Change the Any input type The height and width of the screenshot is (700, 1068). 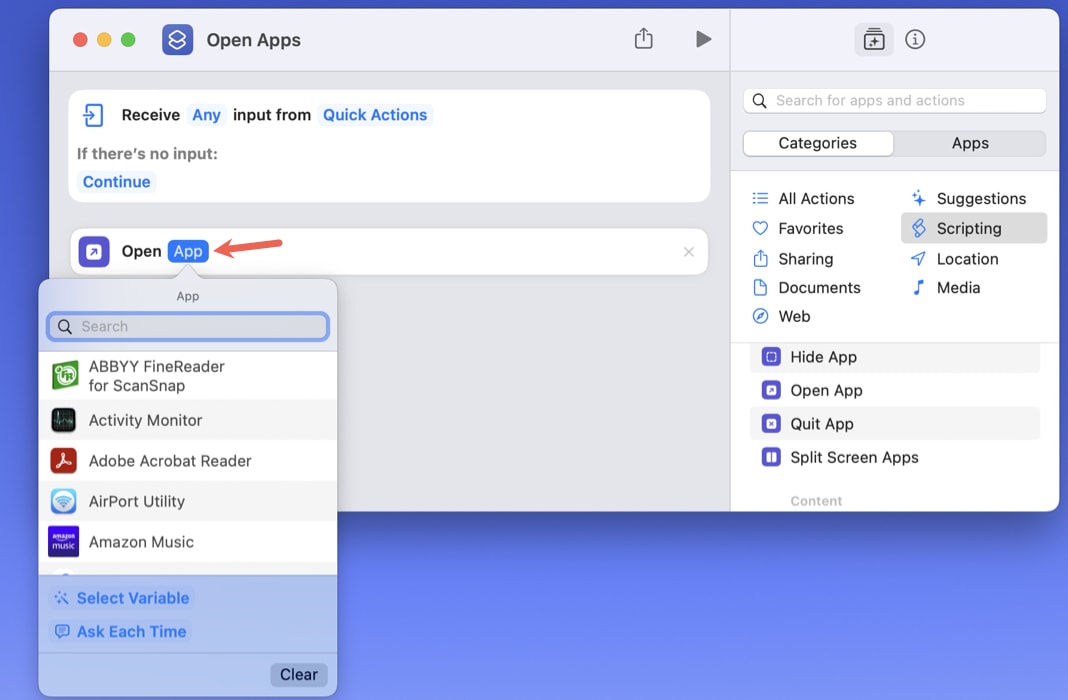[206, 115]
